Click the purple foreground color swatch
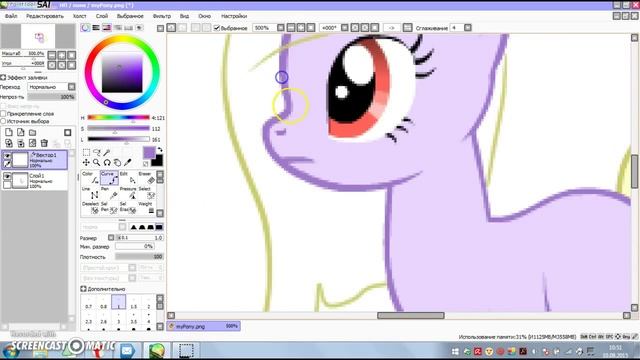 [x=149, y=153]
